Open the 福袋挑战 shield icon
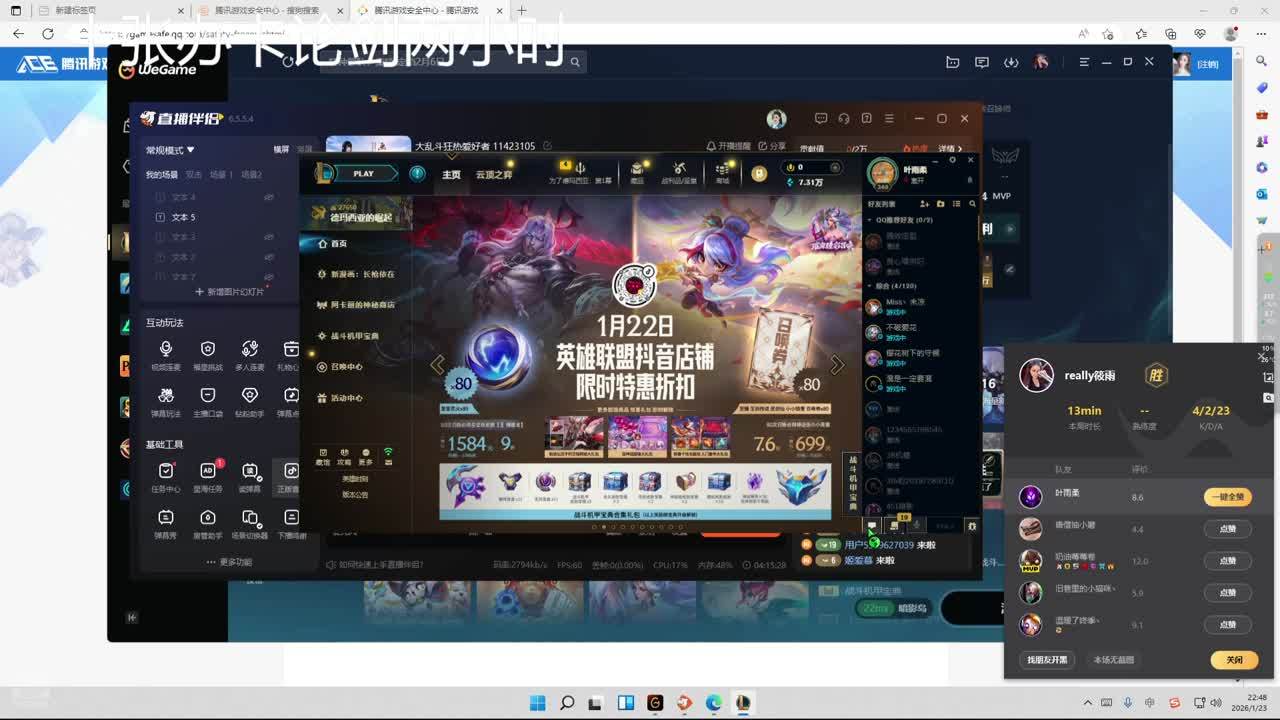1280x720 pixels. click(208, 349)
